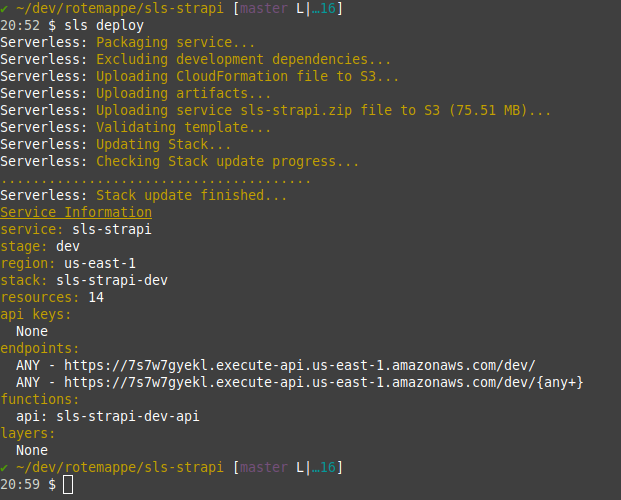Click the green checkmark on the bottom prompt line
The height and width of the screenshot is (500, 621).
4,467
